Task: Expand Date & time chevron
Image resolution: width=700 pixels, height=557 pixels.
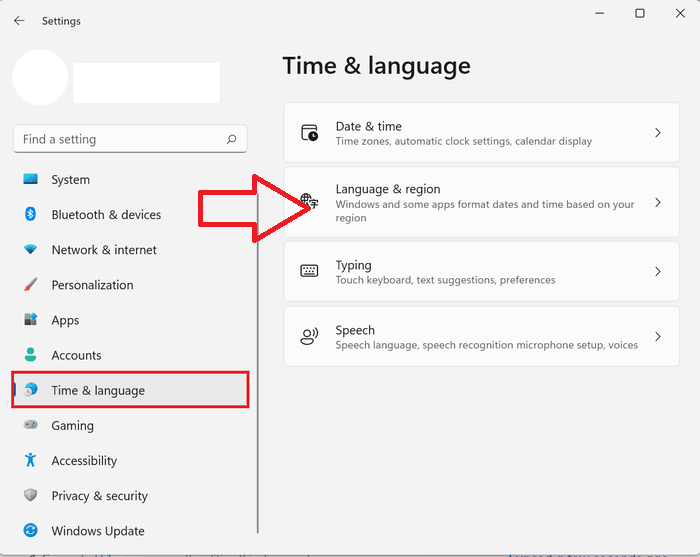Action: (658, 133)
